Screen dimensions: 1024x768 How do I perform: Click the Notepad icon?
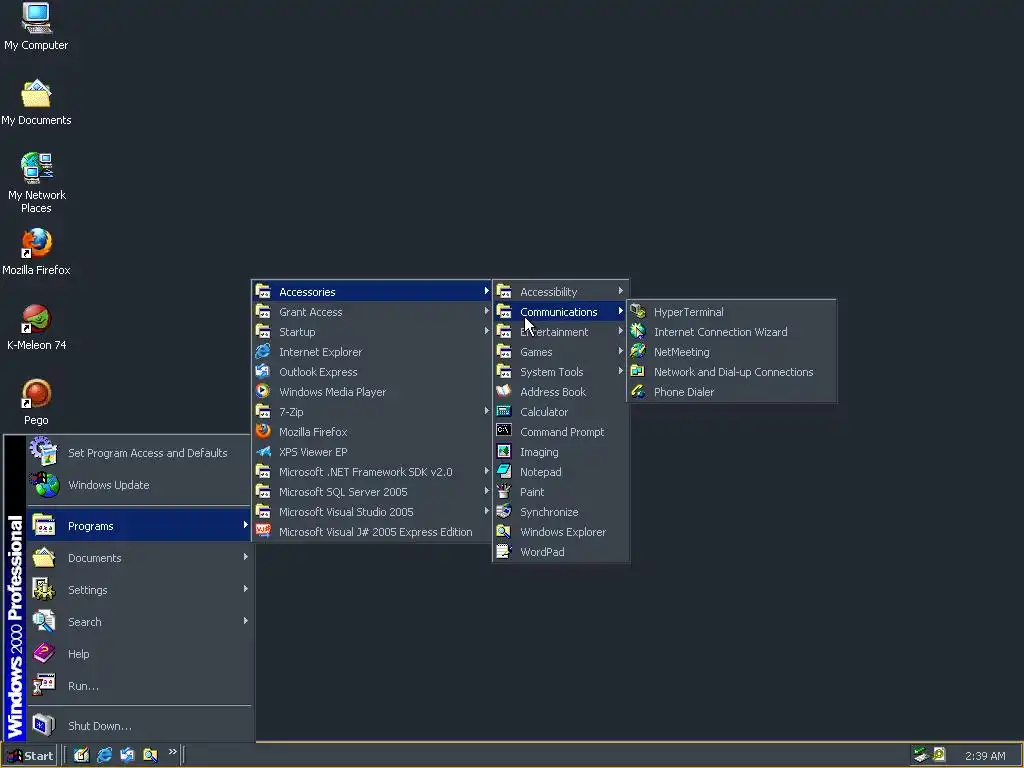[504, 472]
